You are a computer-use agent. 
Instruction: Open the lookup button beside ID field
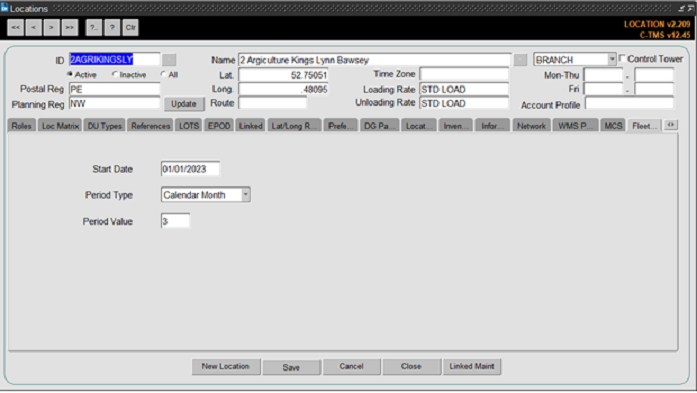(169, 60)
